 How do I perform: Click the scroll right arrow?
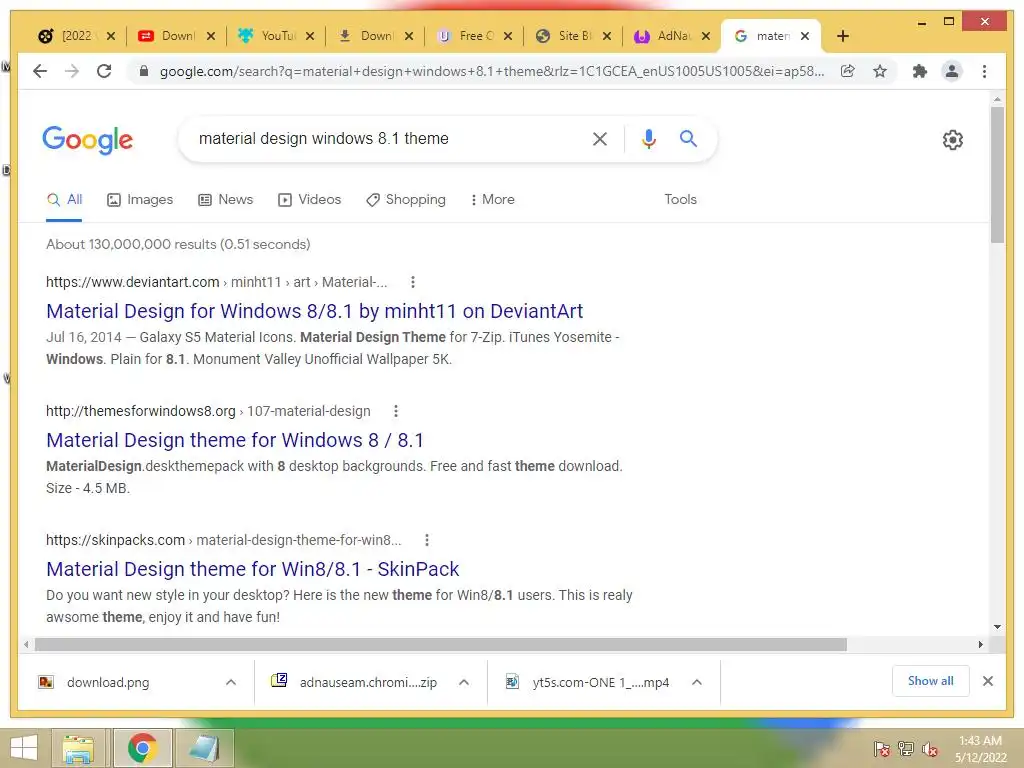coord(980,645)
